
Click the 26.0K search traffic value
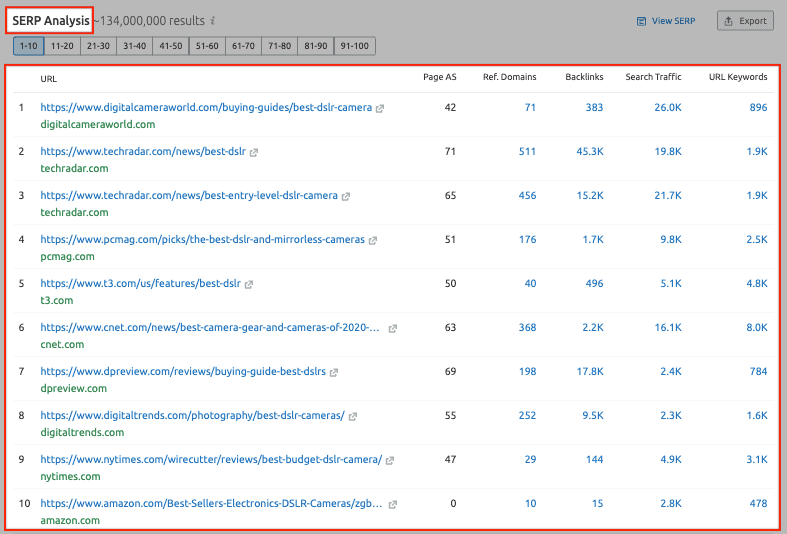(667, 108)
